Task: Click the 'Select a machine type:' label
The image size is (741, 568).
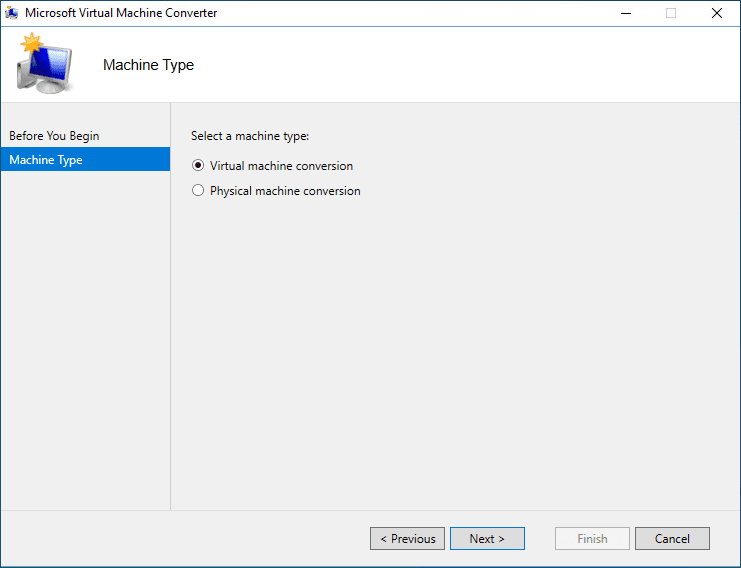Action: 250,136
